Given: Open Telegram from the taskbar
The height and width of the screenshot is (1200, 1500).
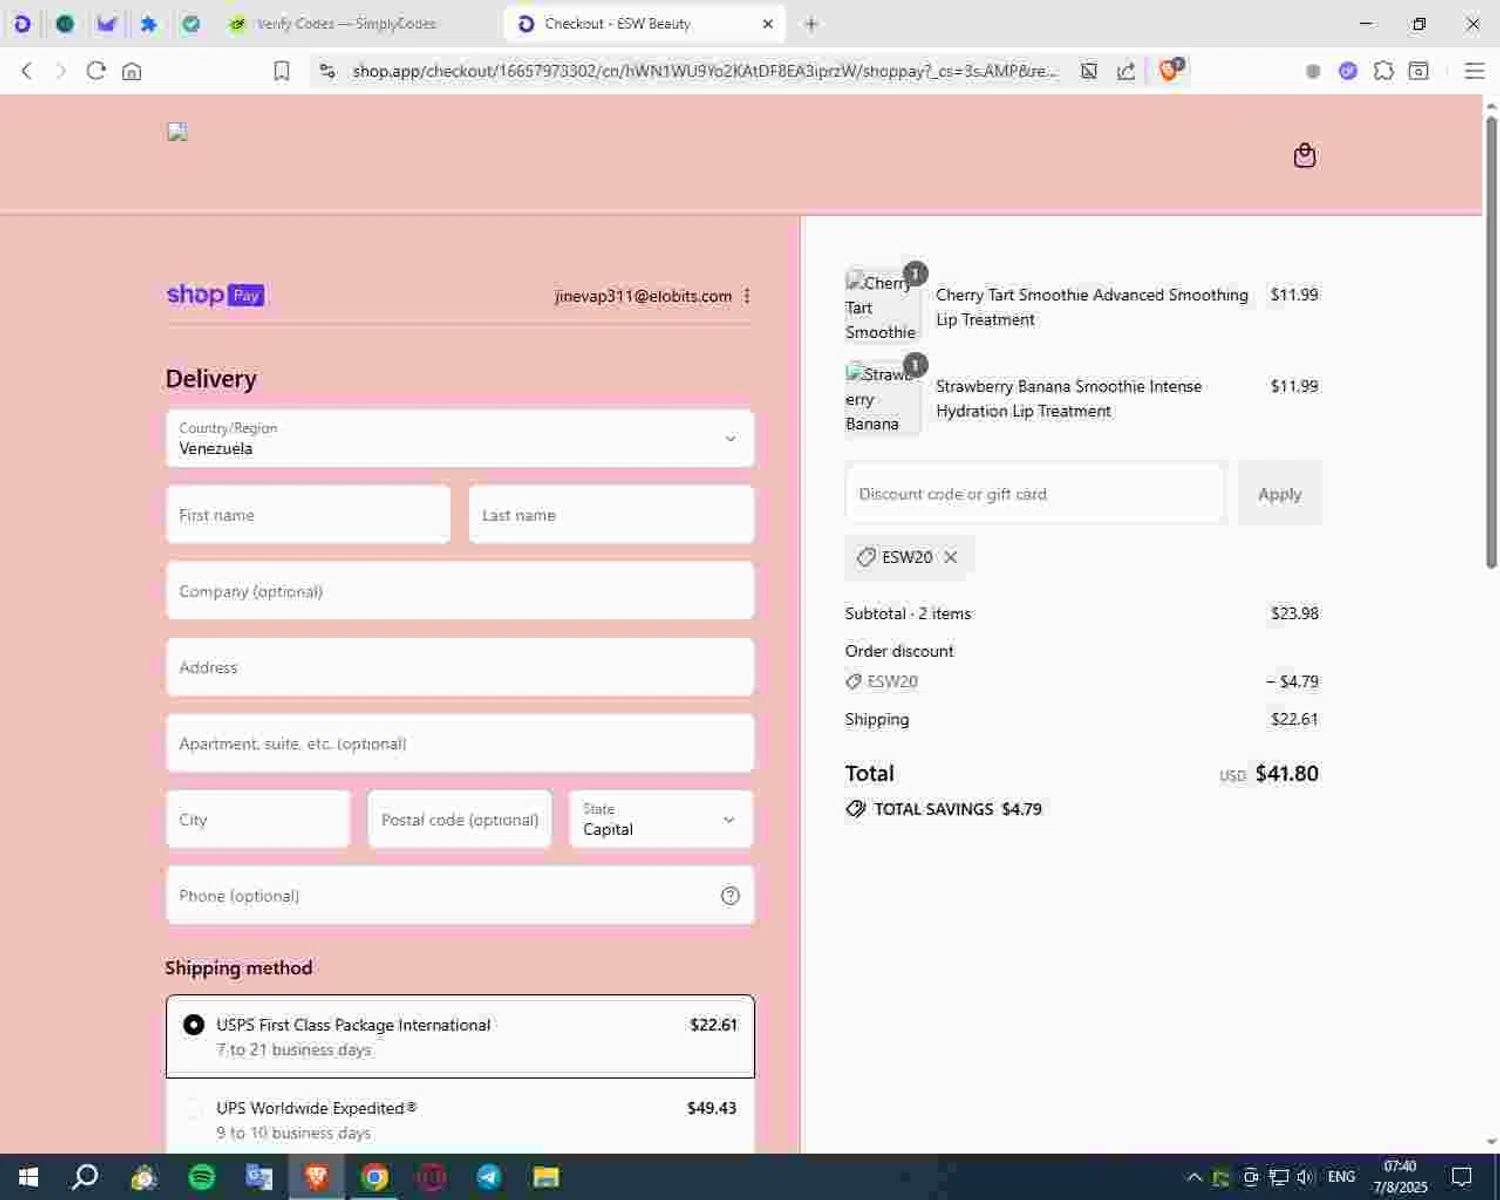Looking at the screenshot, I should coord(489,1177).
